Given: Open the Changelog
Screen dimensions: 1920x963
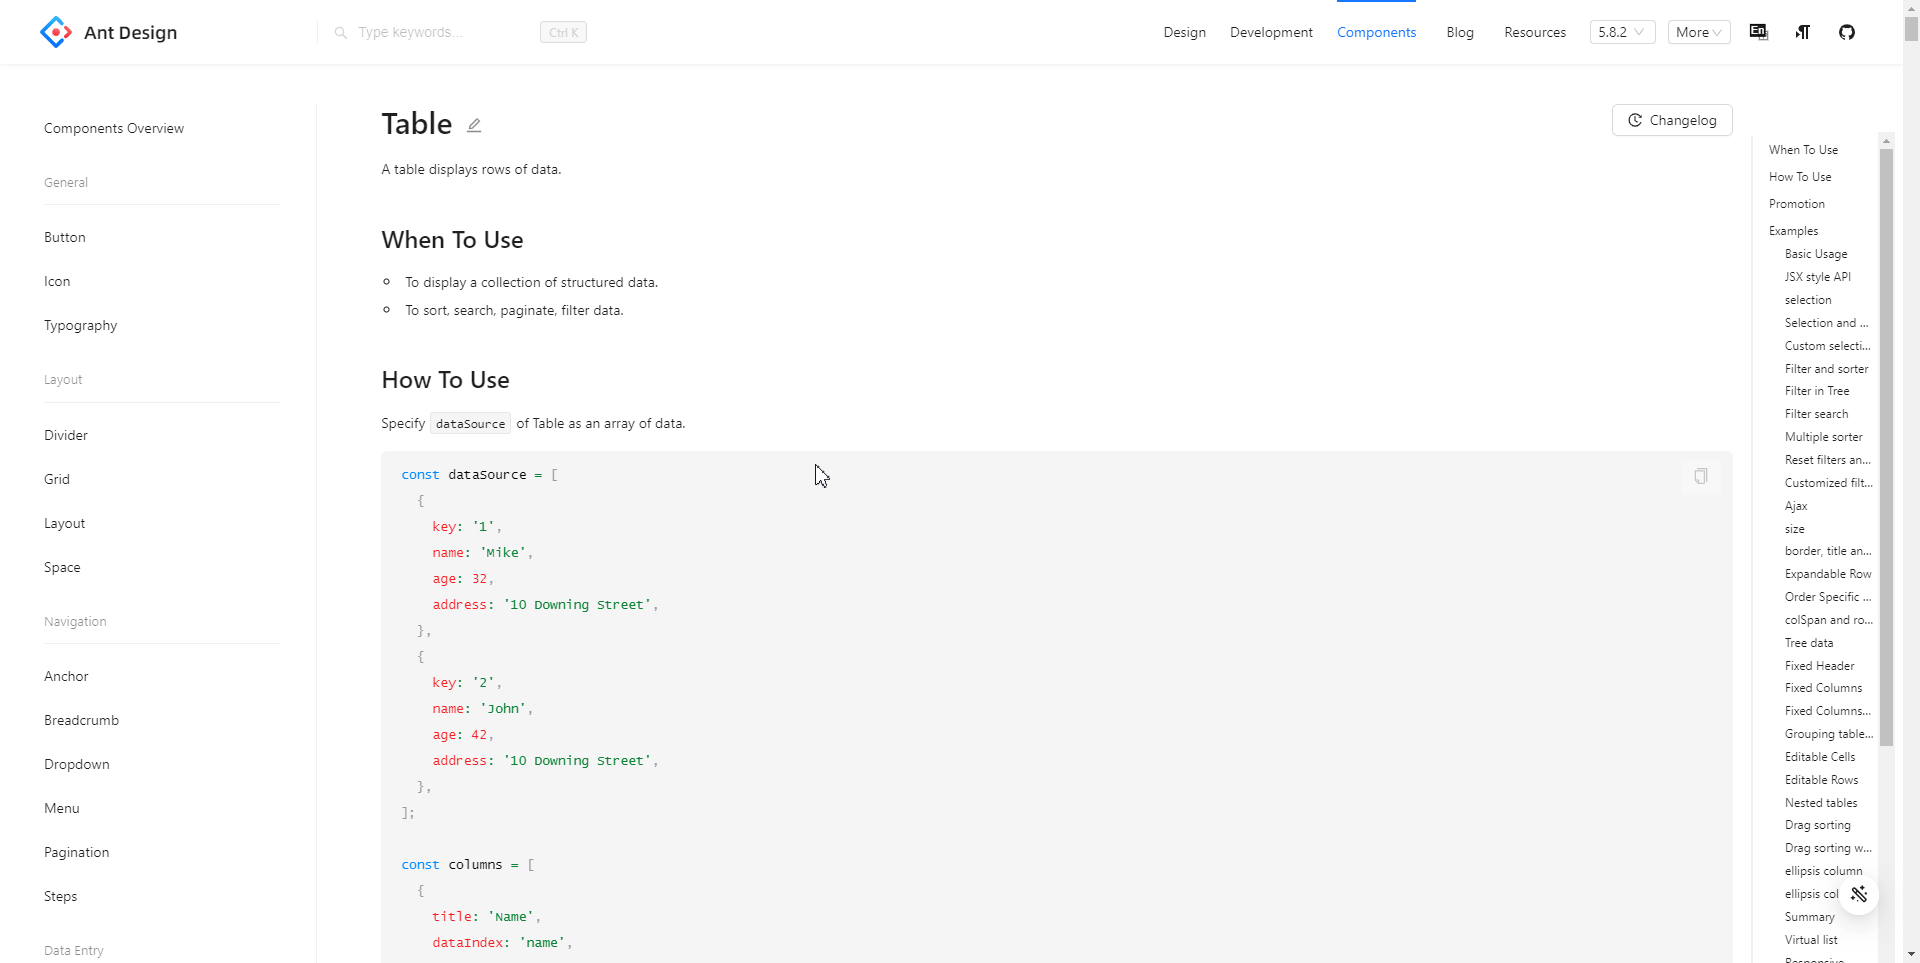Looking at the screenshot, I should 1671,119.
